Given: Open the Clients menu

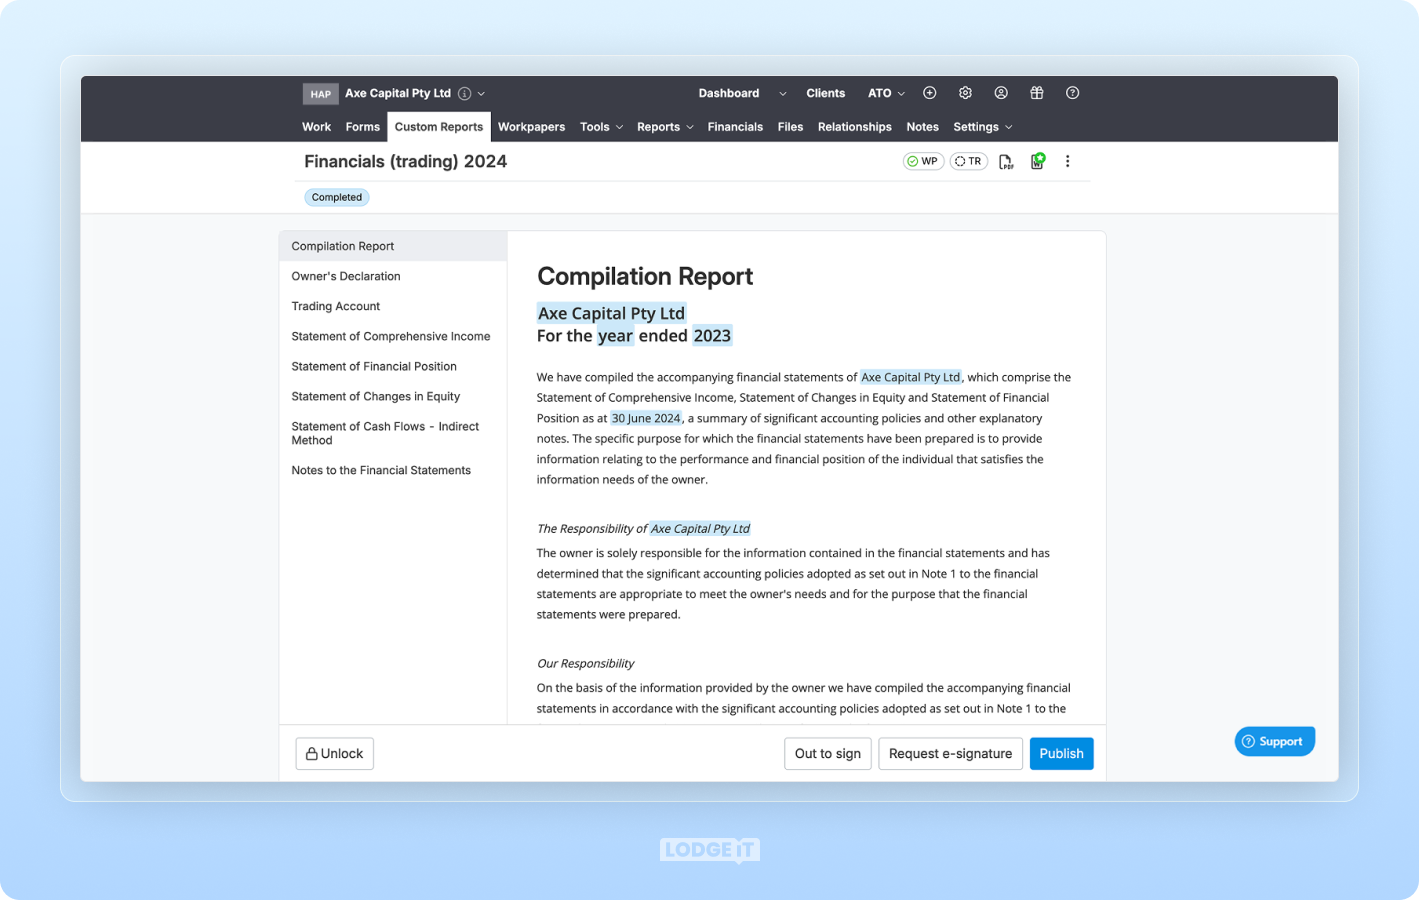Looking at the screenshot, I should (826, 92).
